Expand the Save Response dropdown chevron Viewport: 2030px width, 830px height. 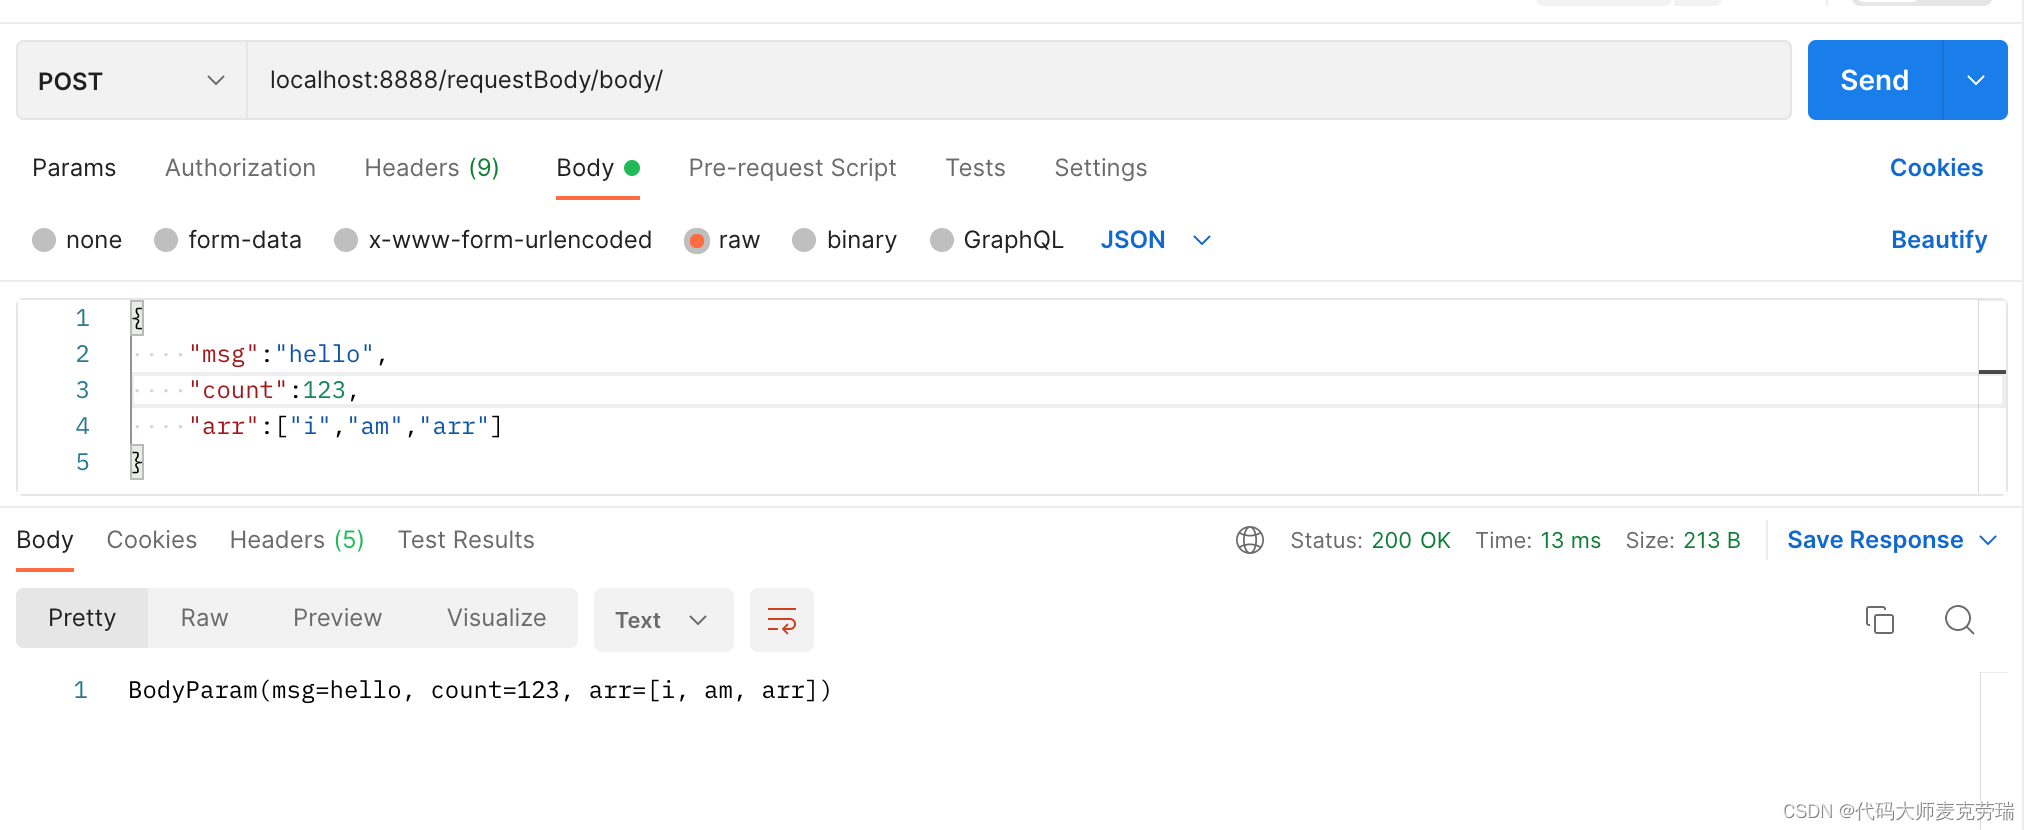(x=1988, y=540)
